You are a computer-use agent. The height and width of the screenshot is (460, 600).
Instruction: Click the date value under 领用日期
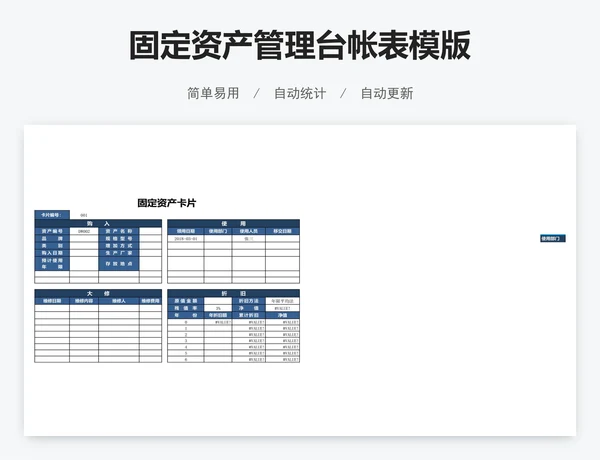pos(186,238)
